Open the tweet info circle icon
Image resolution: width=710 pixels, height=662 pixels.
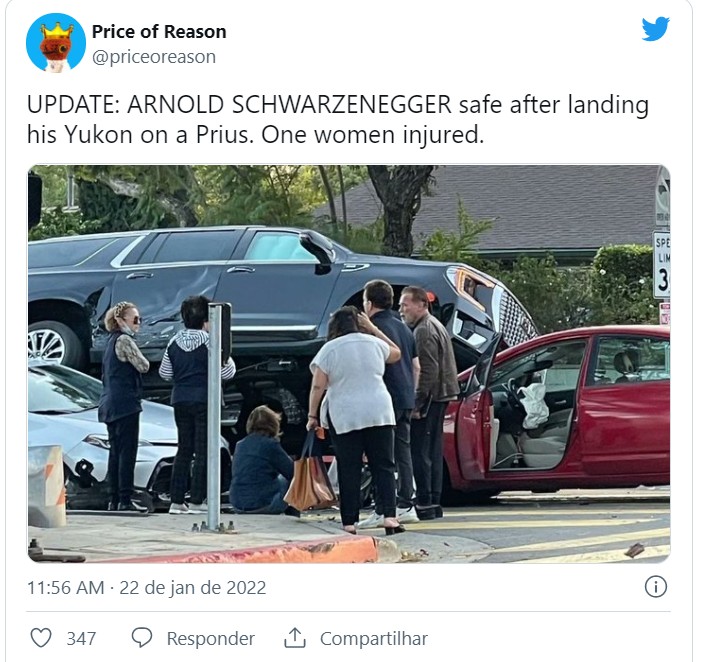click(x=655, y=587)
